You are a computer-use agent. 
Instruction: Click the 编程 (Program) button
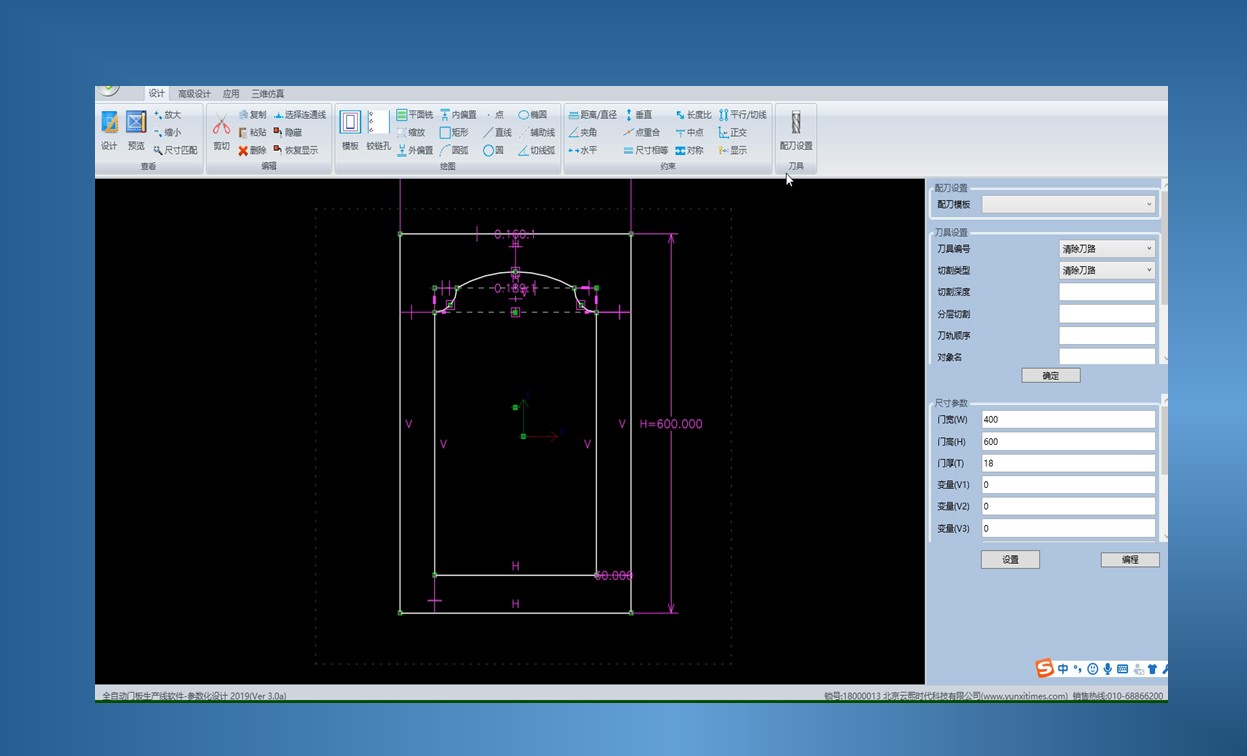1129,560
